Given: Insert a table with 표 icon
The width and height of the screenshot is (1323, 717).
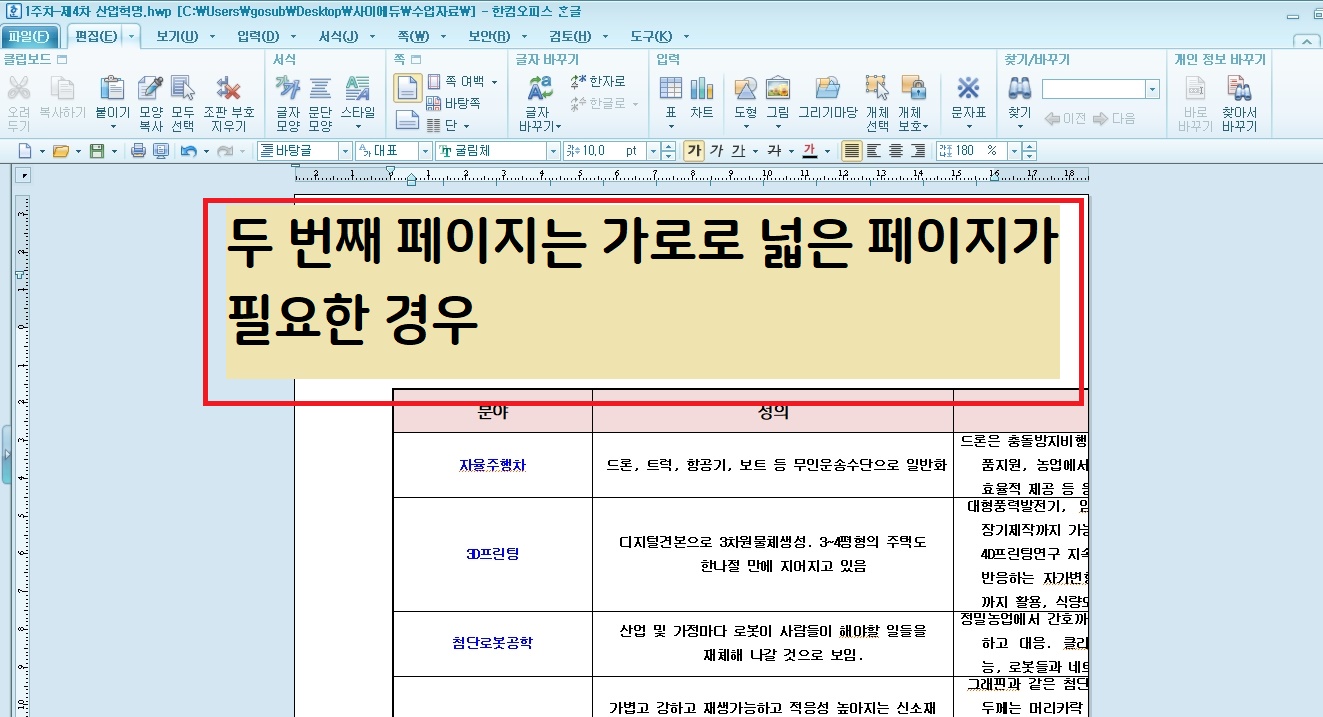Looking at the screenshot, I should pyautogui.click(x=670, y=89).
